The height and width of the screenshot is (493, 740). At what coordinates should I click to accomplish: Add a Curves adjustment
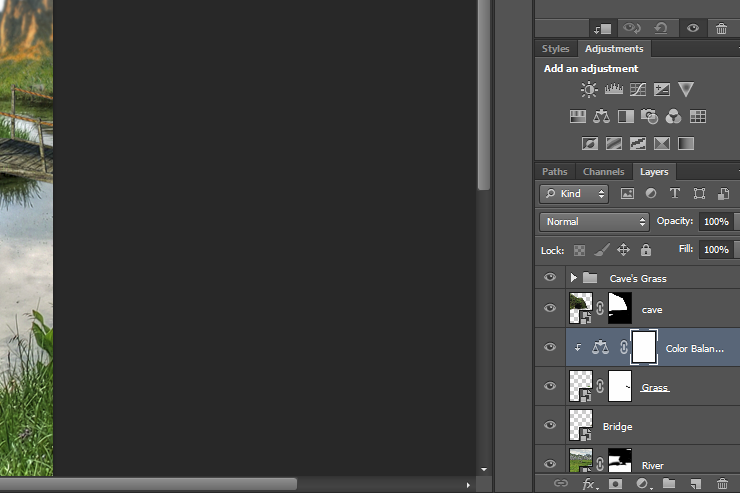638,89
